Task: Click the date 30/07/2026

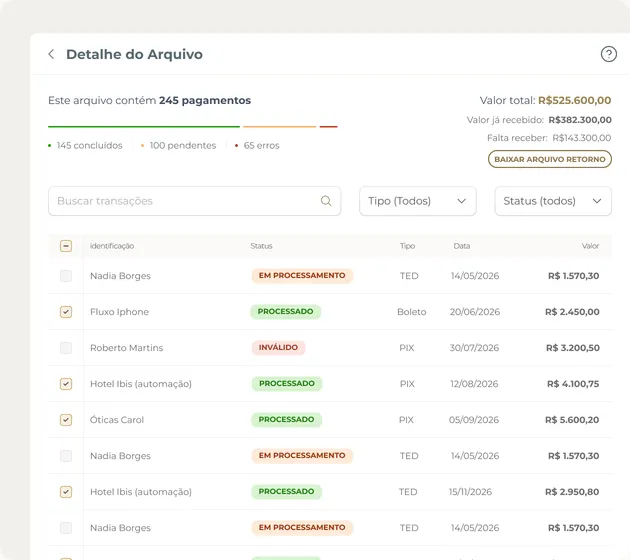Action: click(x=475, y=348)
